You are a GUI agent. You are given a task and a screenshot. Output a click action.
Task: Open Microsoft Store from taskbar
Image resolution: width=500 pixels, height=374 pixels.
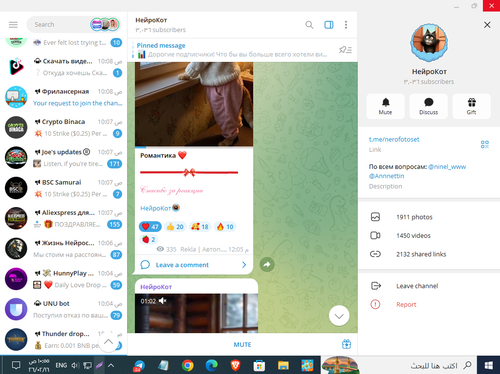tap(259, 365)
